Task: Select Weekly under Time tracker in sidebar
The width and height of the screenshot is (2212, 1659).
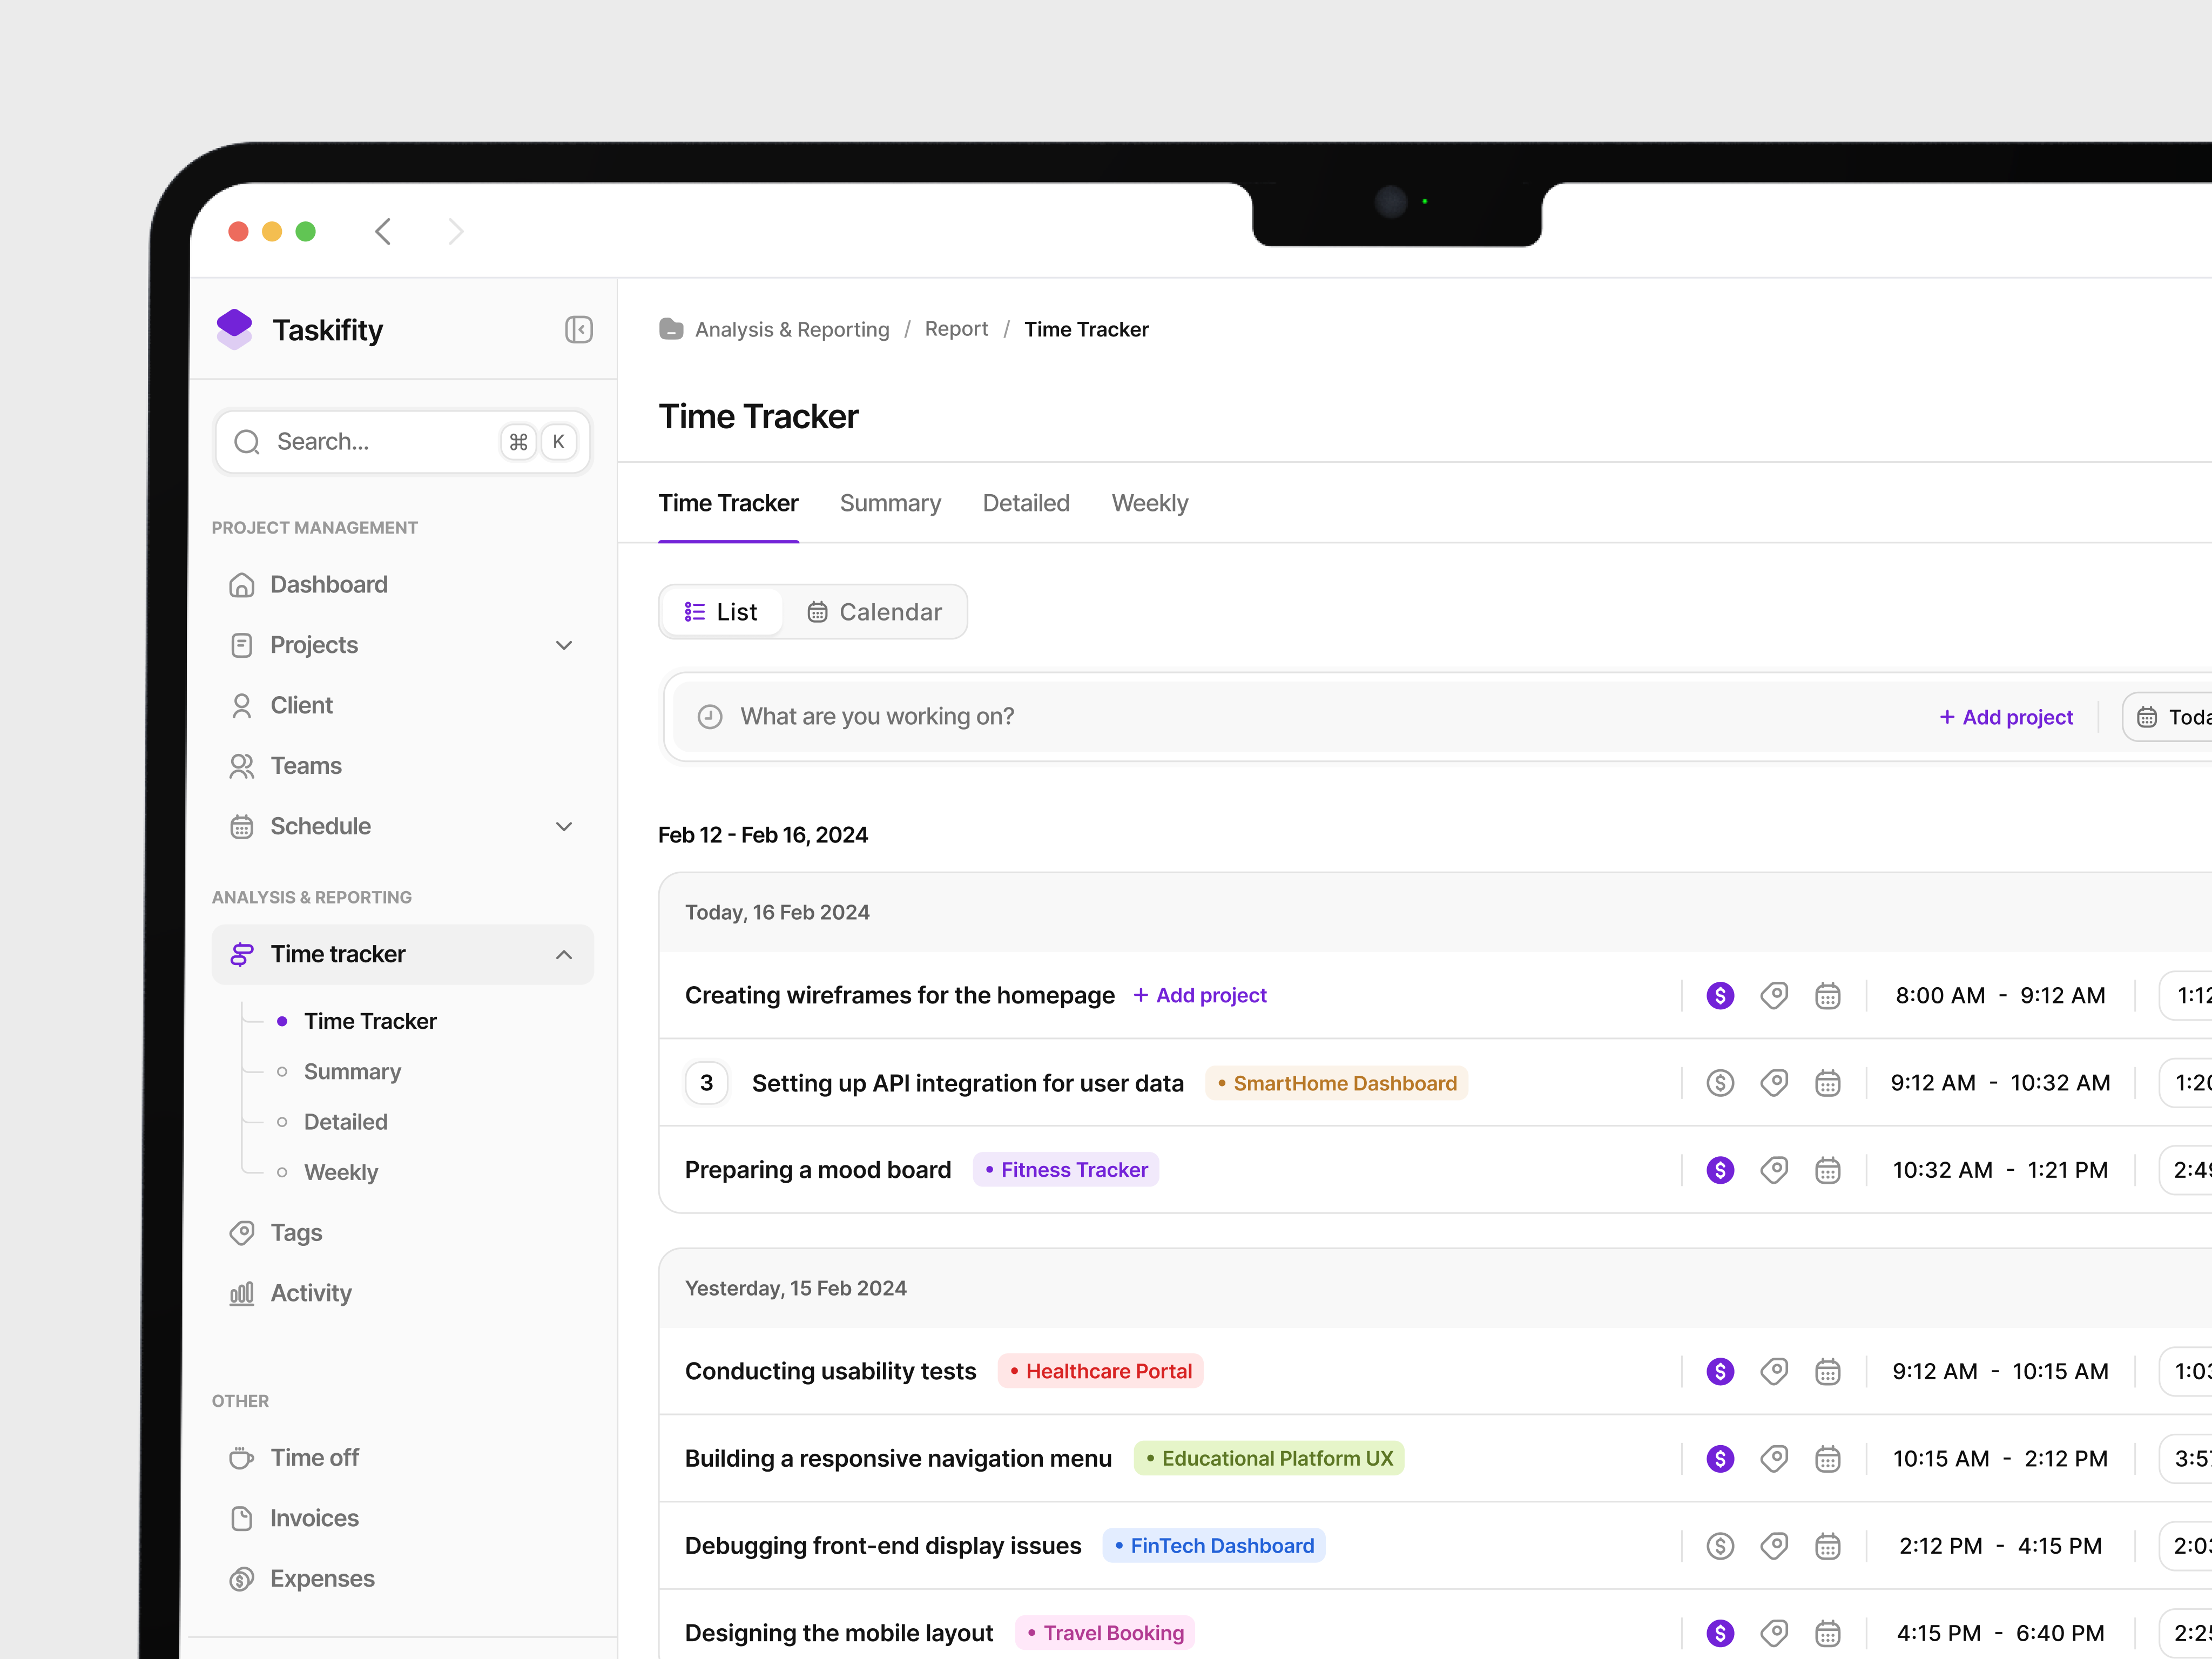Action: [x=341, y=1172]
